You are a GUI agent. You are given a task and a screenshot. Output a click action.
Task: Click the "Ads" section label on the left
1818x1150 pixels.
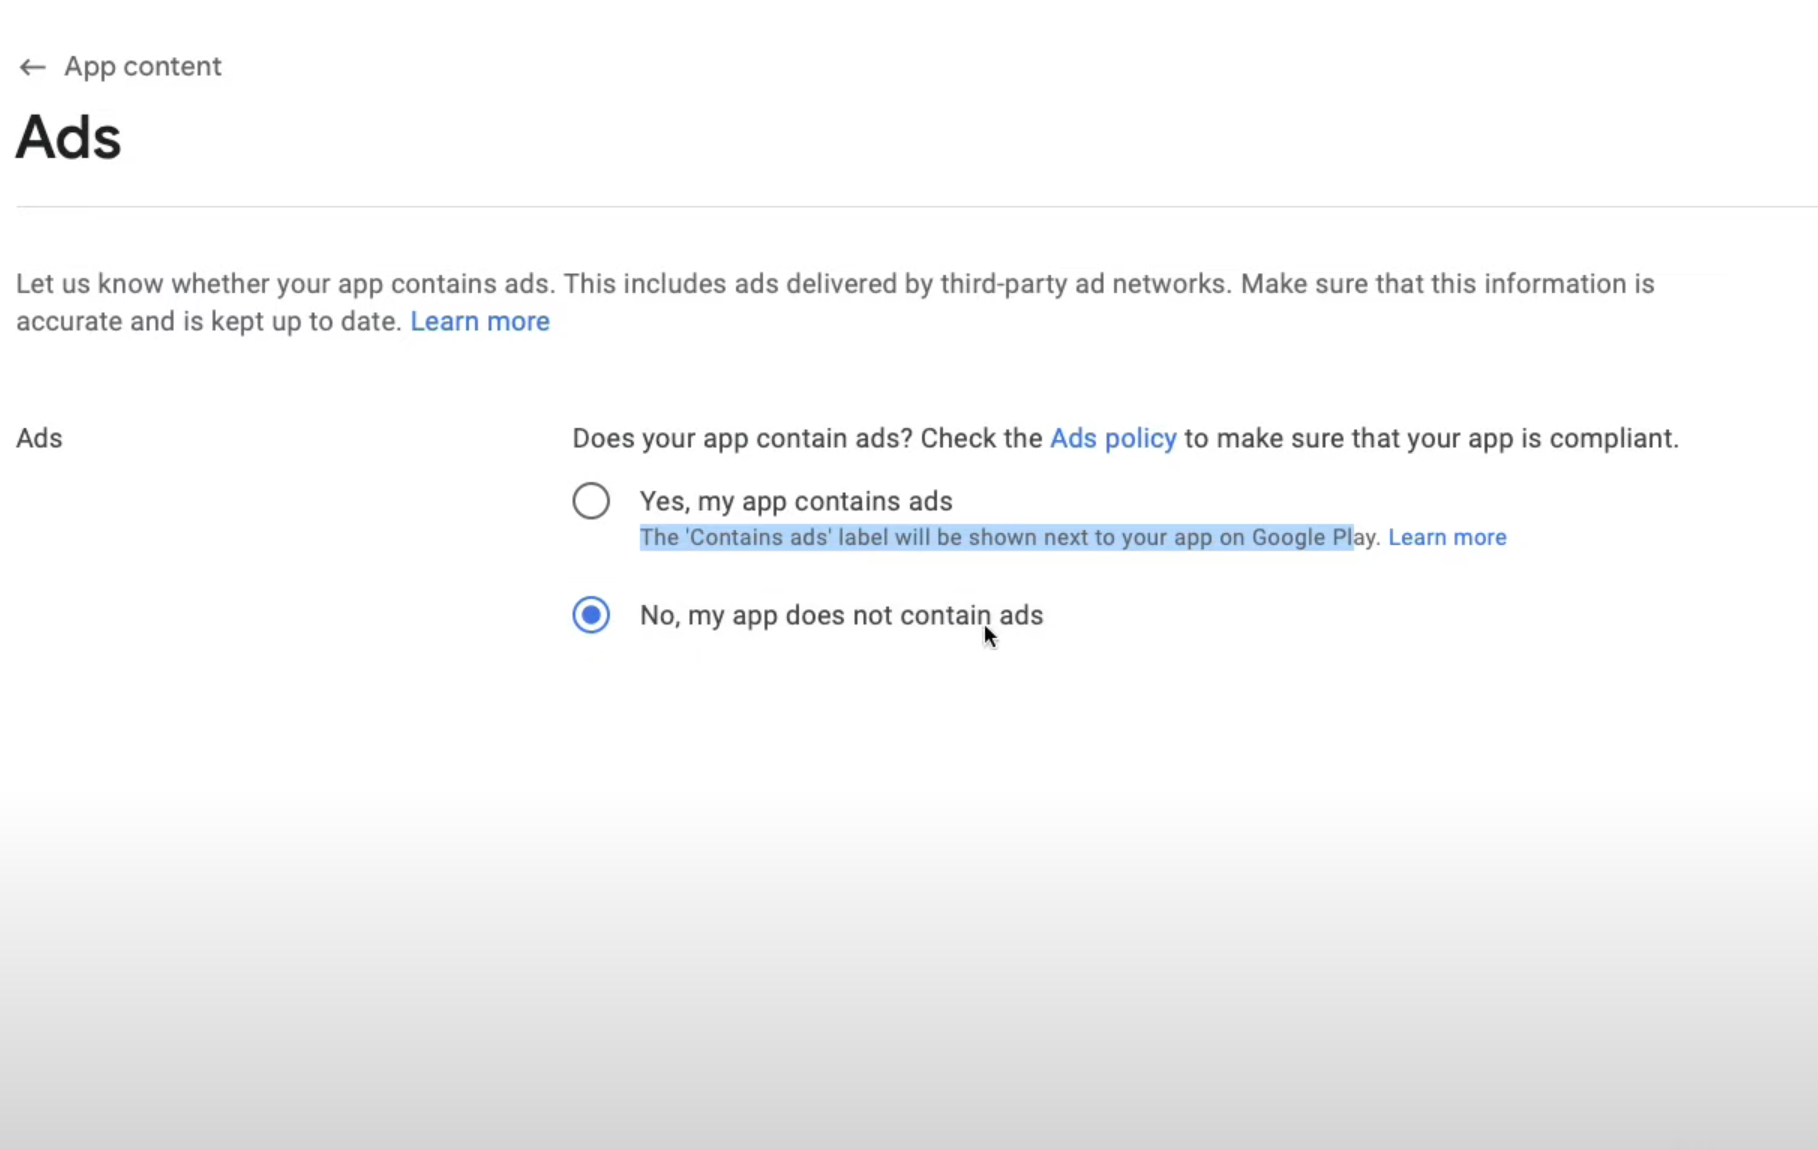click(x=38, y=438)
